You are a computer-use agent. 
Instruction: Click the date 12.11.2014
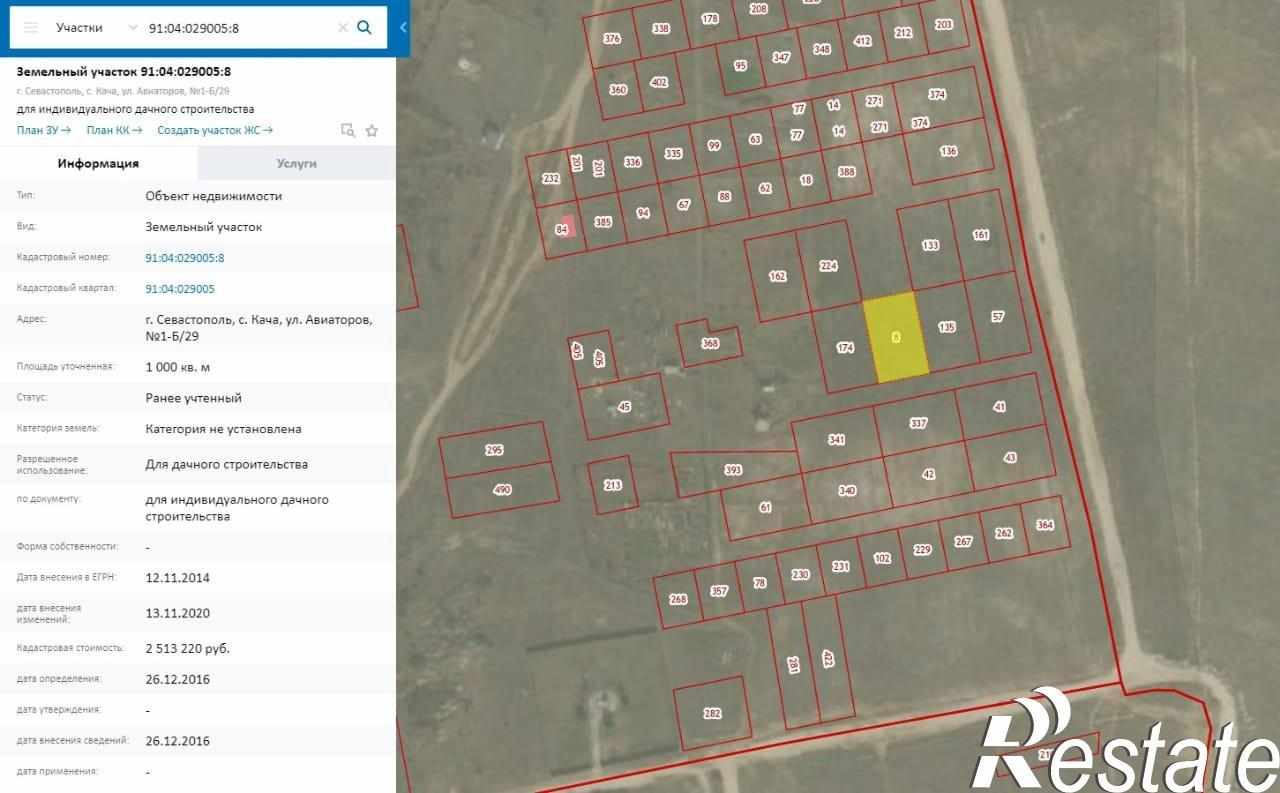(x=177, y=578)
